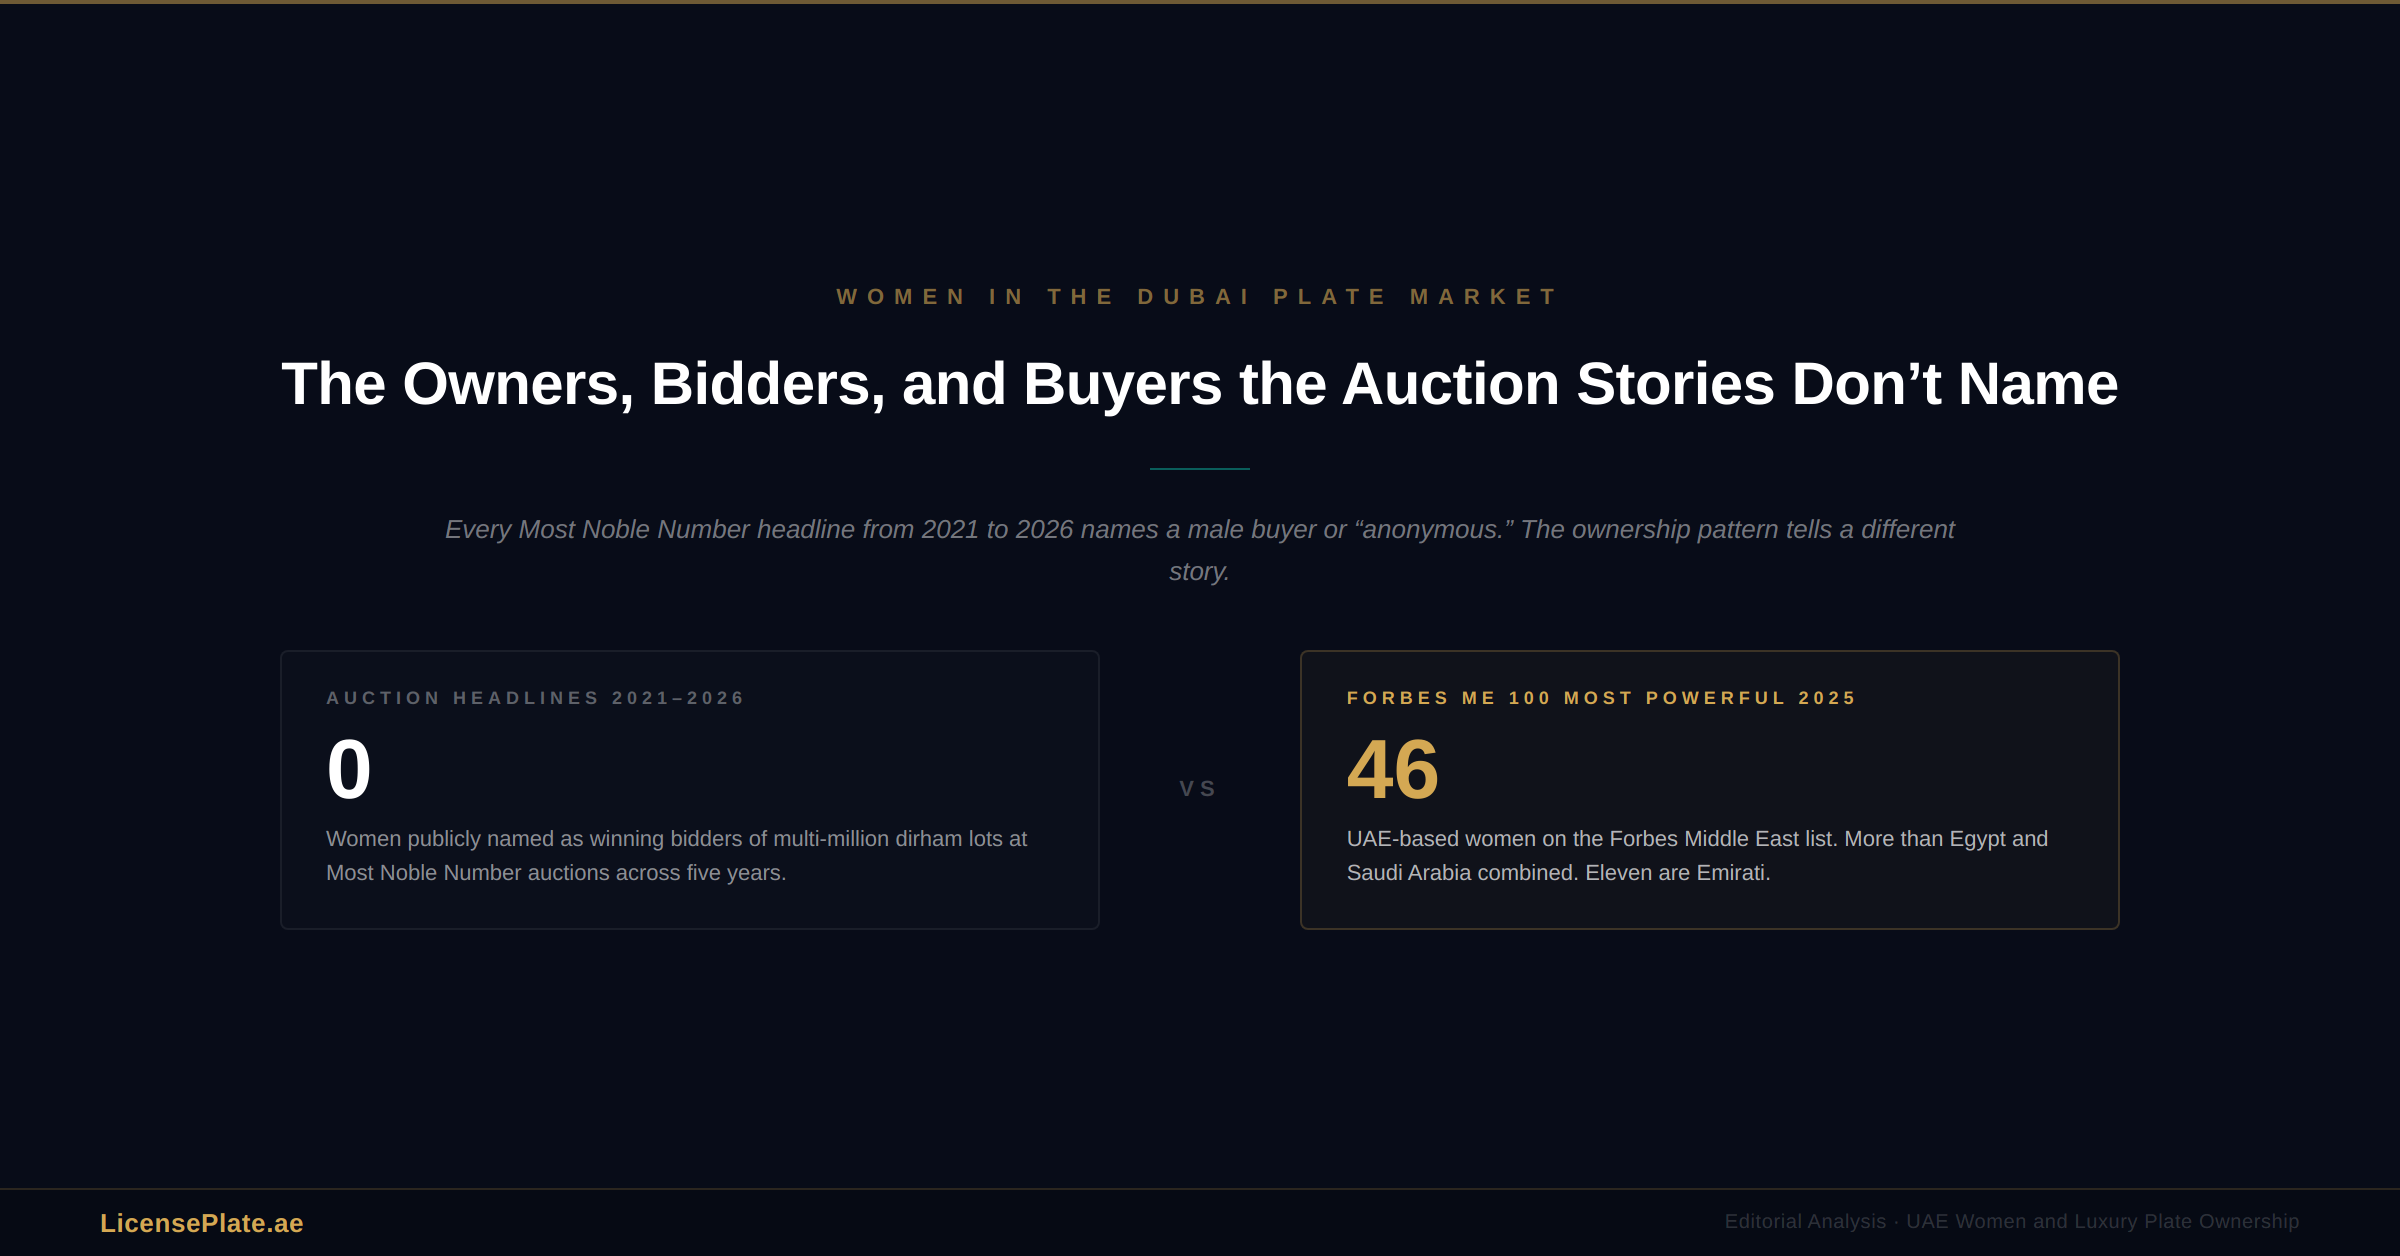Image resolution: width=2400 pixels, height=1256 pixels.
Task: Click the short teal divider under the headline
Action: click(1199, 469)
